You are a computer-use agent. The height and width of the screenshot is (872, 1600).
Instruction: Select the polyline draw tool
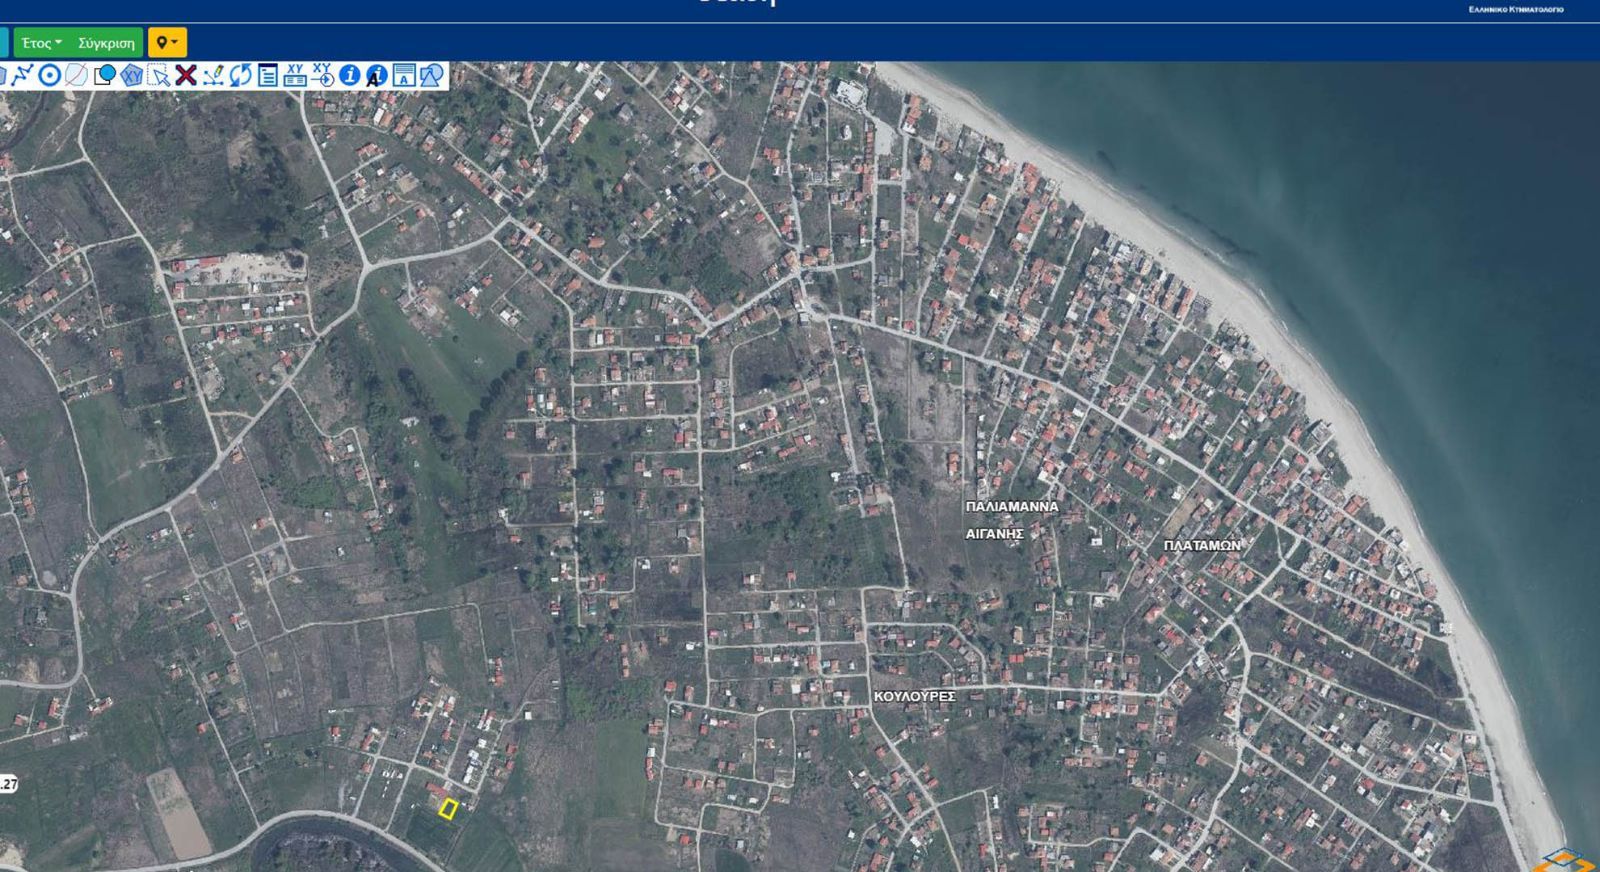(22, 75)
